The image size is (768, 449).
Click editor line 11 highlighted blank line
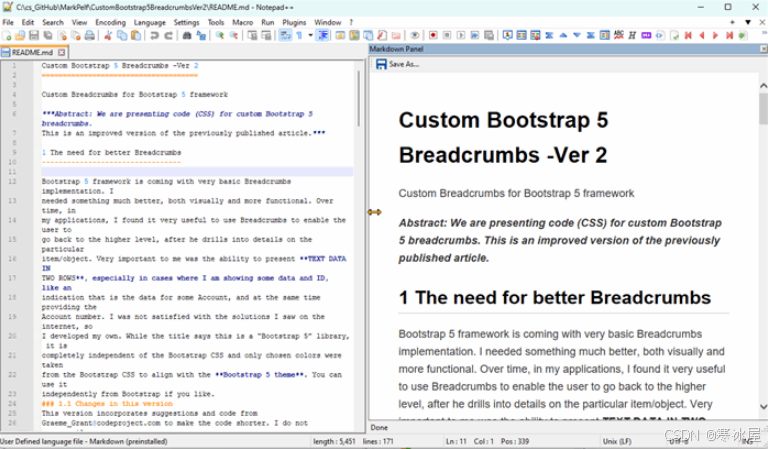tap(197, 172)
